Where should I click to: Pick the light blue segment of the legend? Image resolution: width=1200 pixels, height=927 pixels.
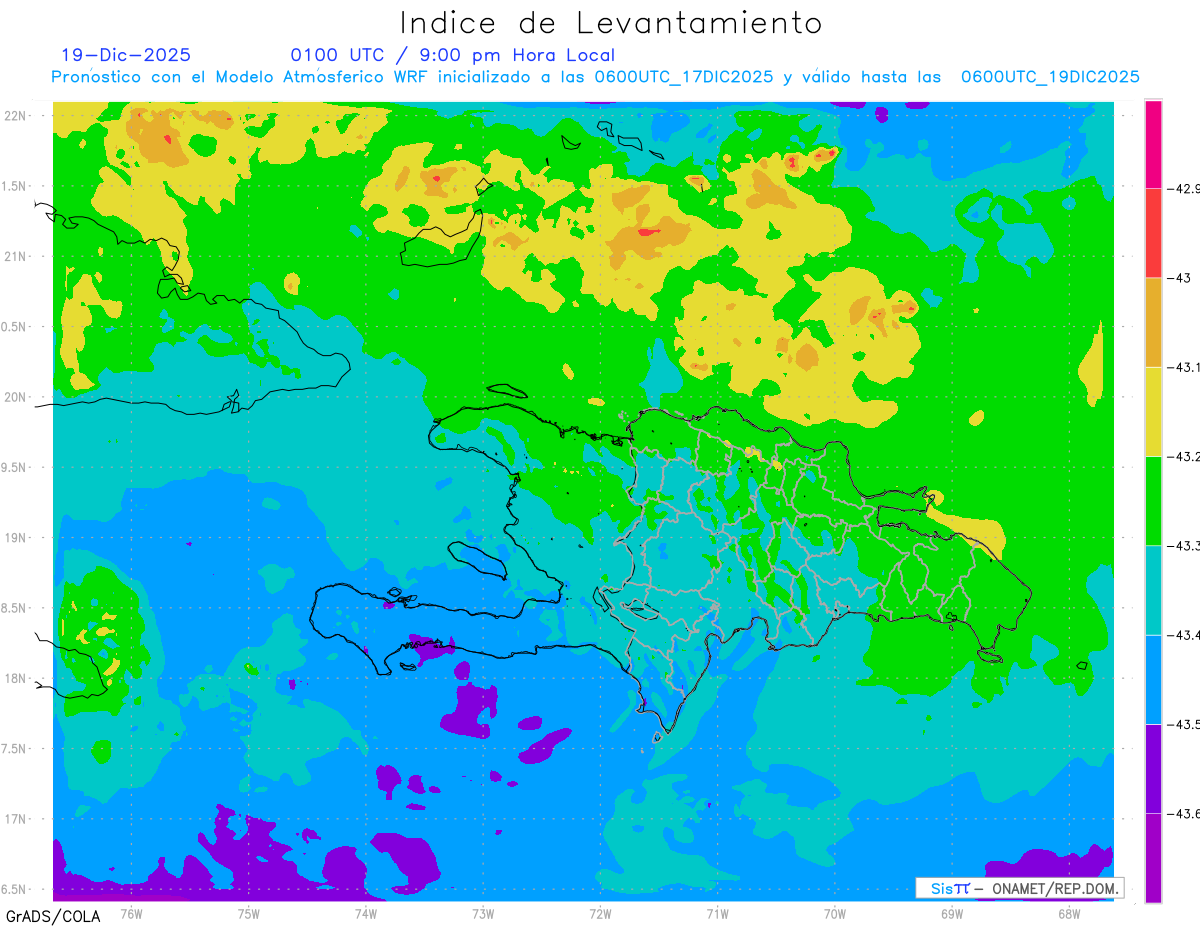pyautogui.click(x=1153, y=679)
